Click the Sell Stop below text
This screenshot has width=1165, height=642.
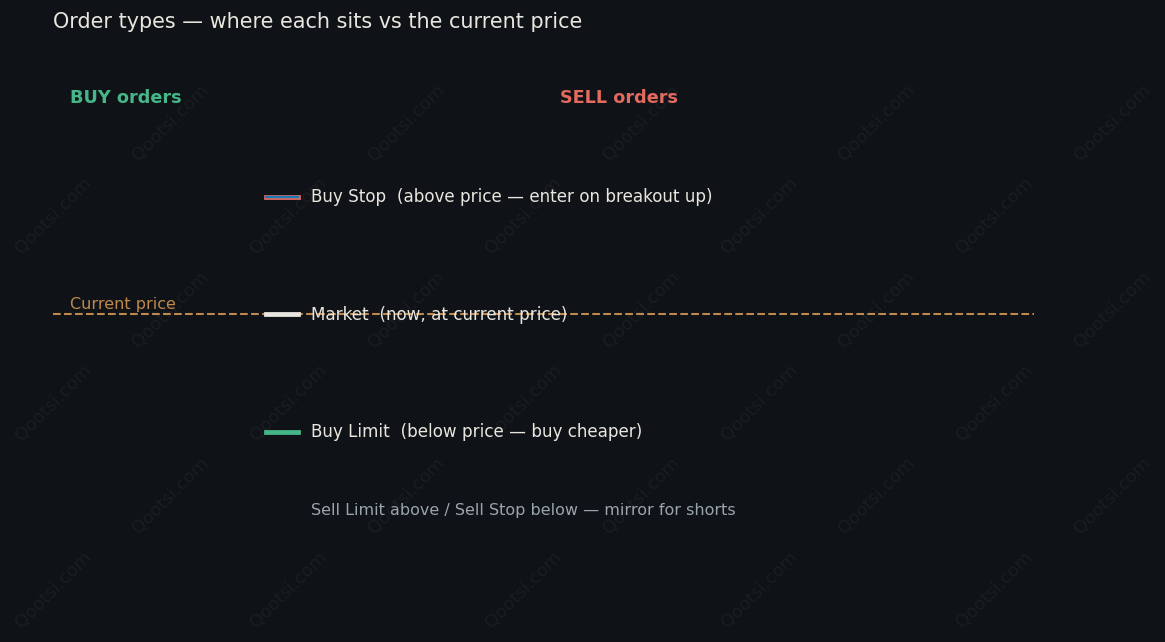(516, 510)
